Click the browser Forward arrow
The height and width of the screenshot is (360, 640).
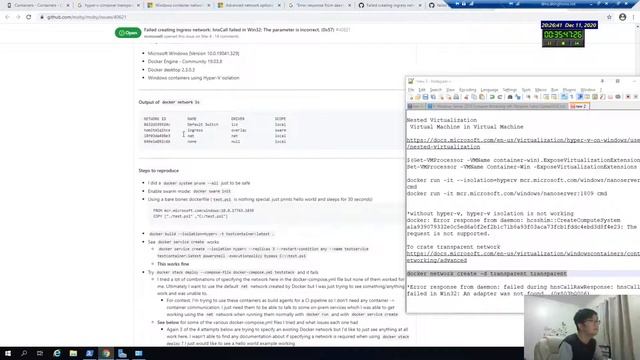click(18, 17)
